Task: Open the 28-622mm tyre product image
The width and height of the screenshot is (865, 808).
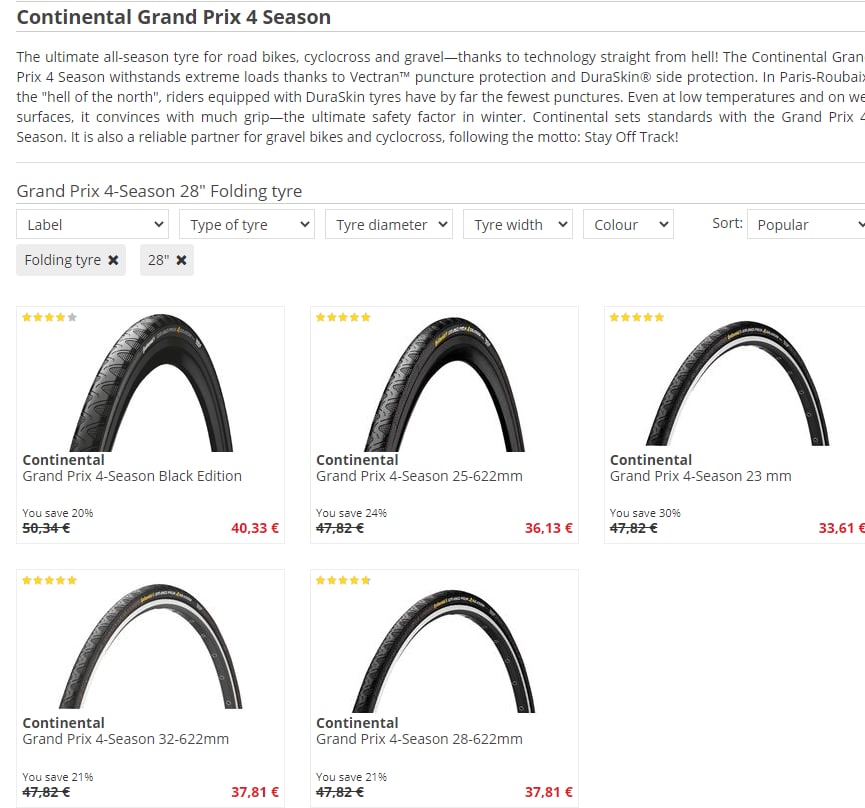Action: (444, 651)
